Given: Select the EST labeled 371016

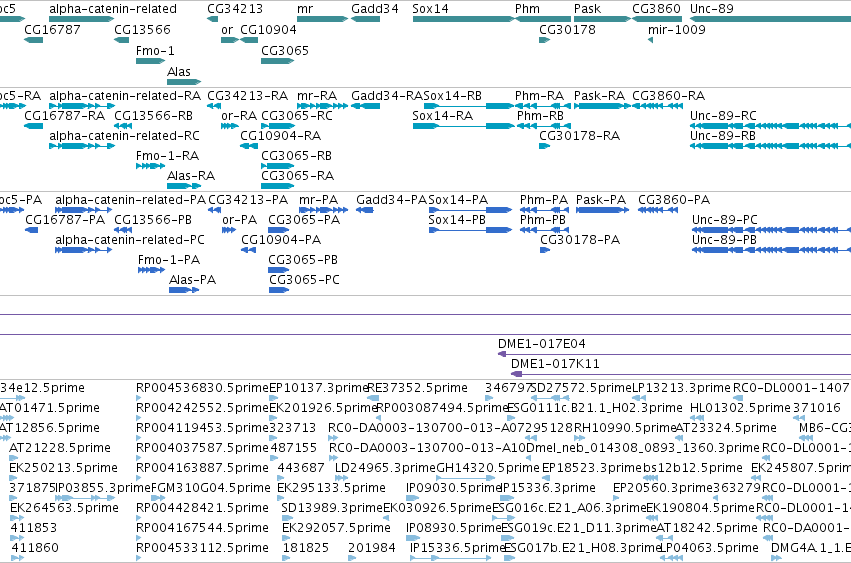Looking at the screenshot, I should [817, 408].
